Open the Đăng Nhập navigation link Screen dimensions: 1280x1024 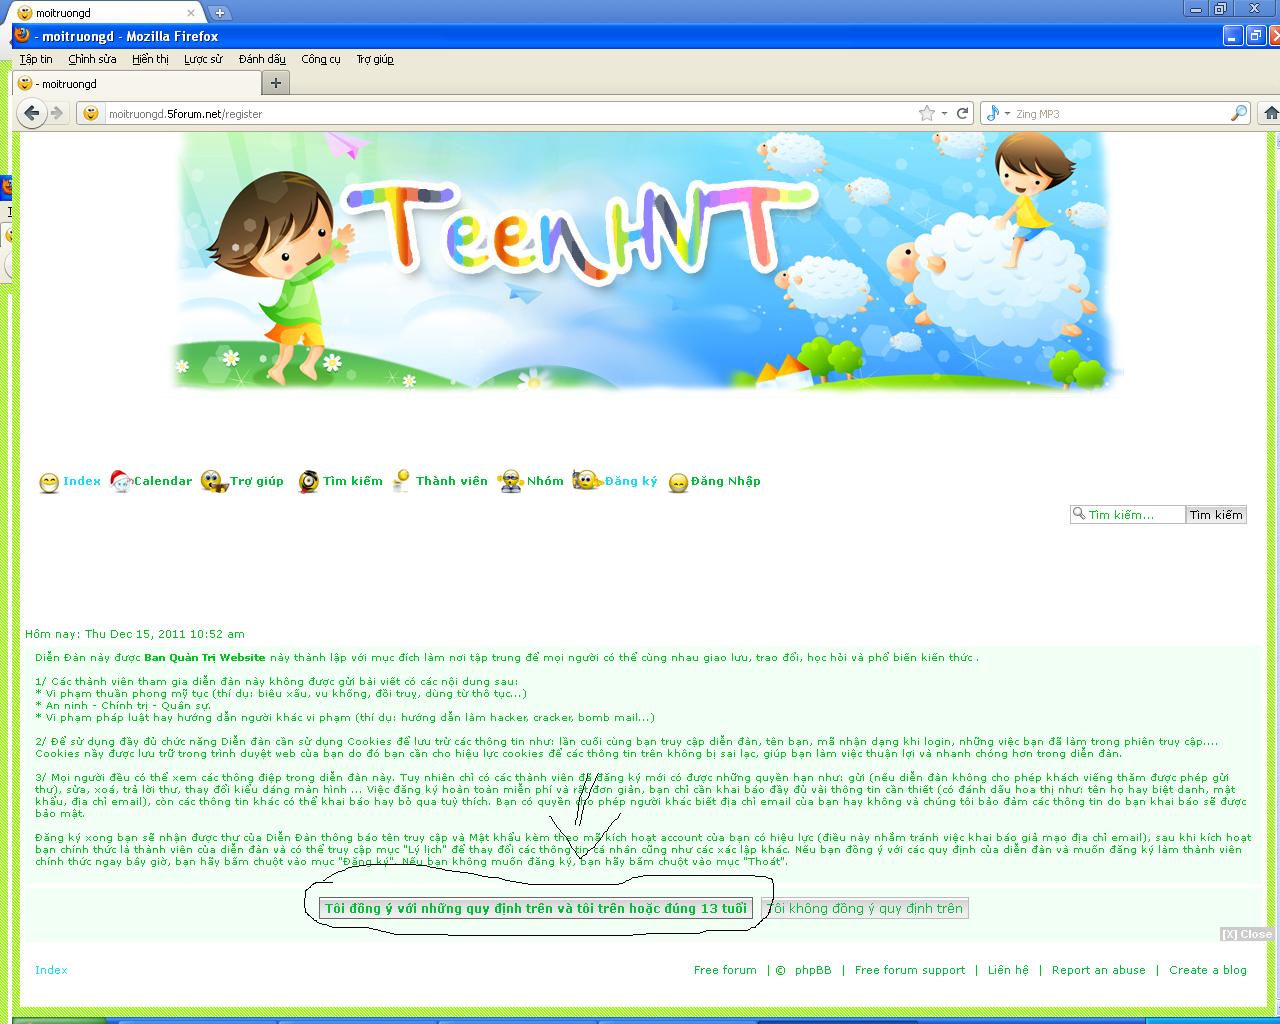(726, 481)
